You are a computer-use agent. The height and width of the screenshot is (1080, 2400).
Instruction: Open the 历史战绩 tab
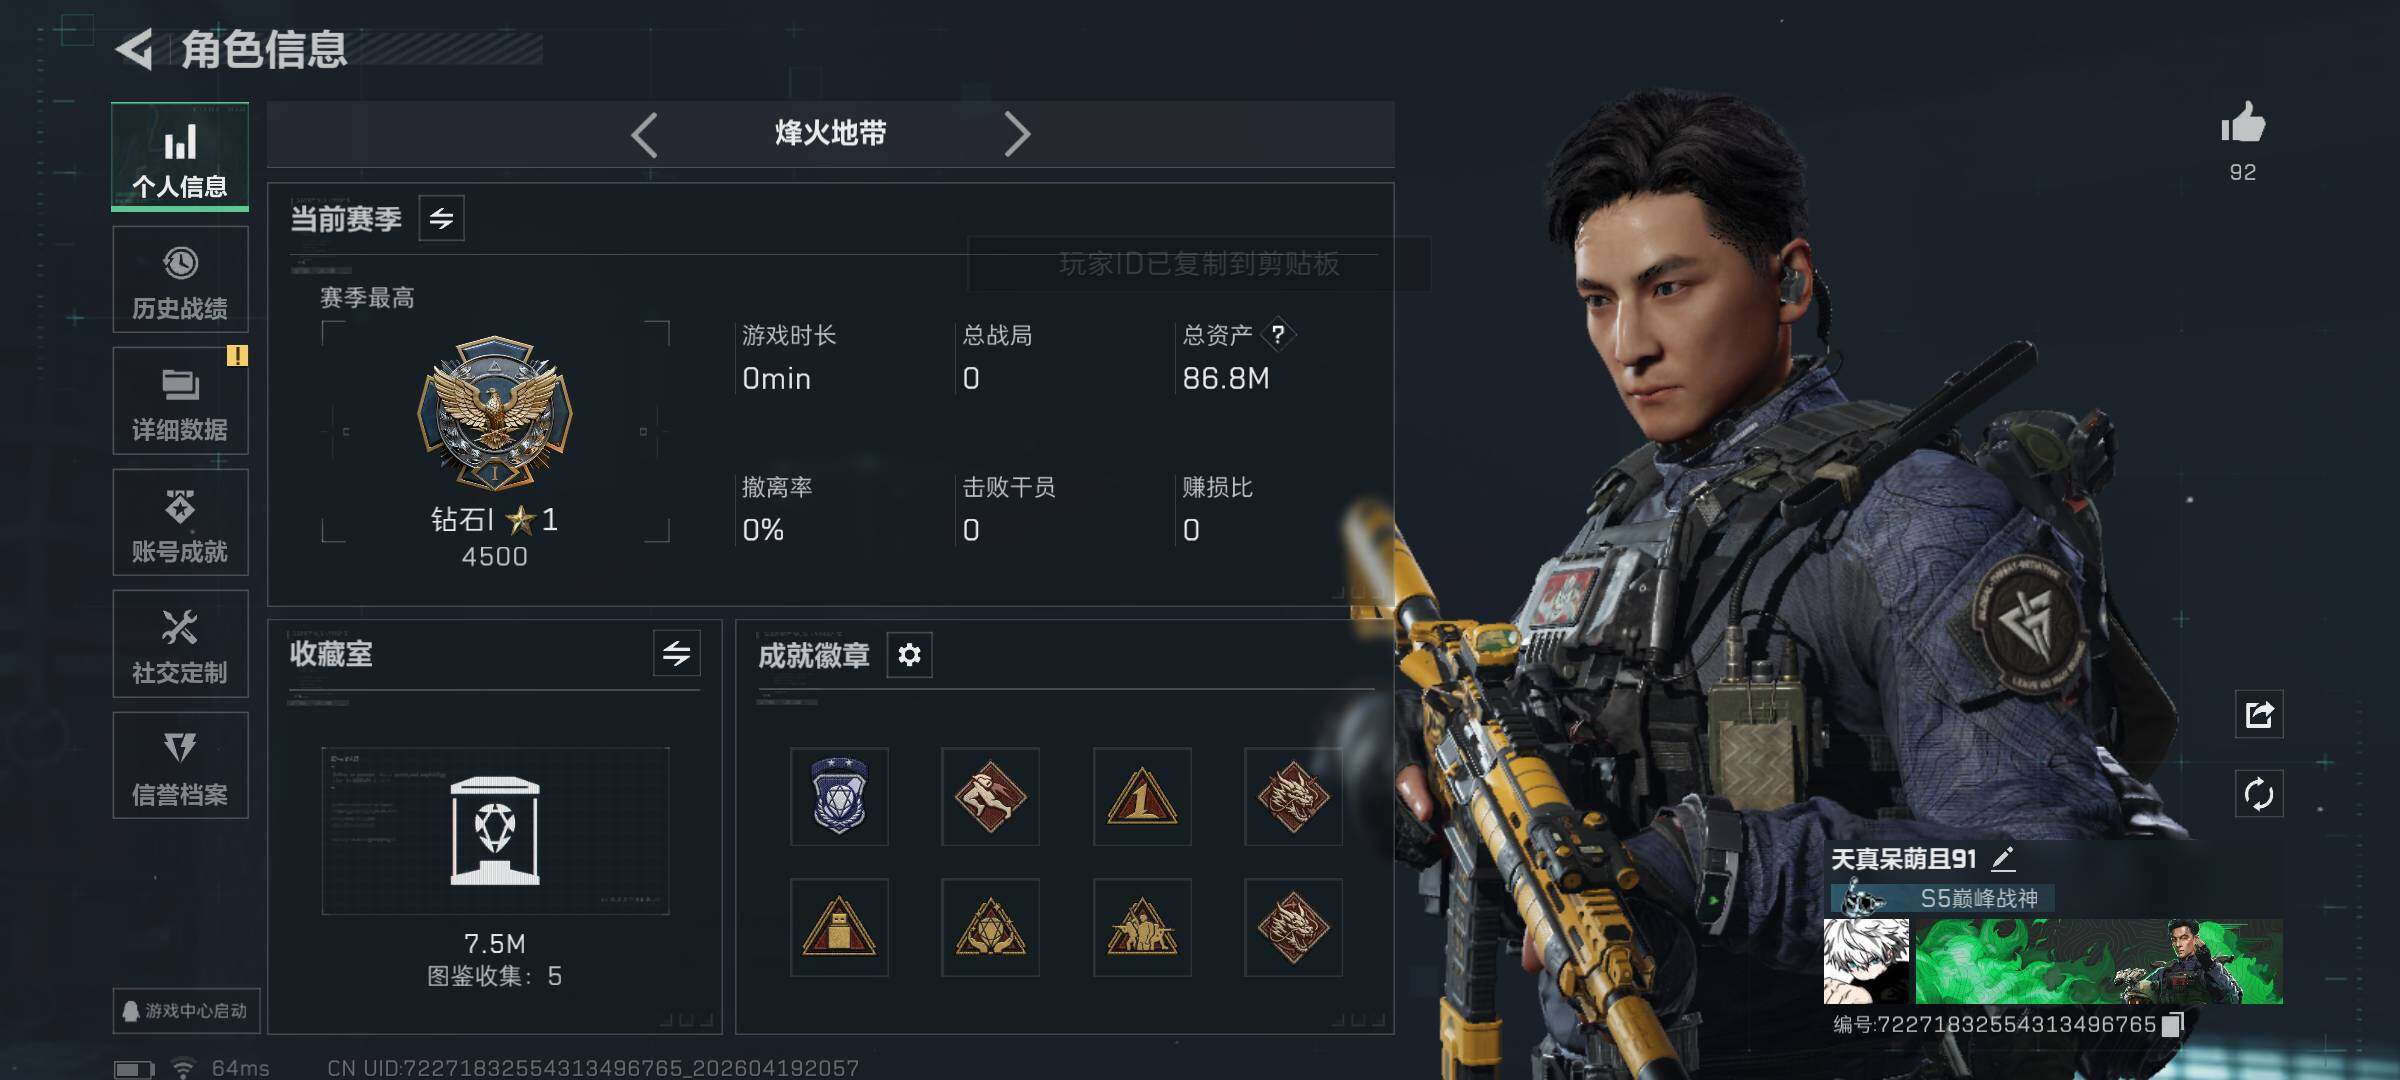coord(180,279)
